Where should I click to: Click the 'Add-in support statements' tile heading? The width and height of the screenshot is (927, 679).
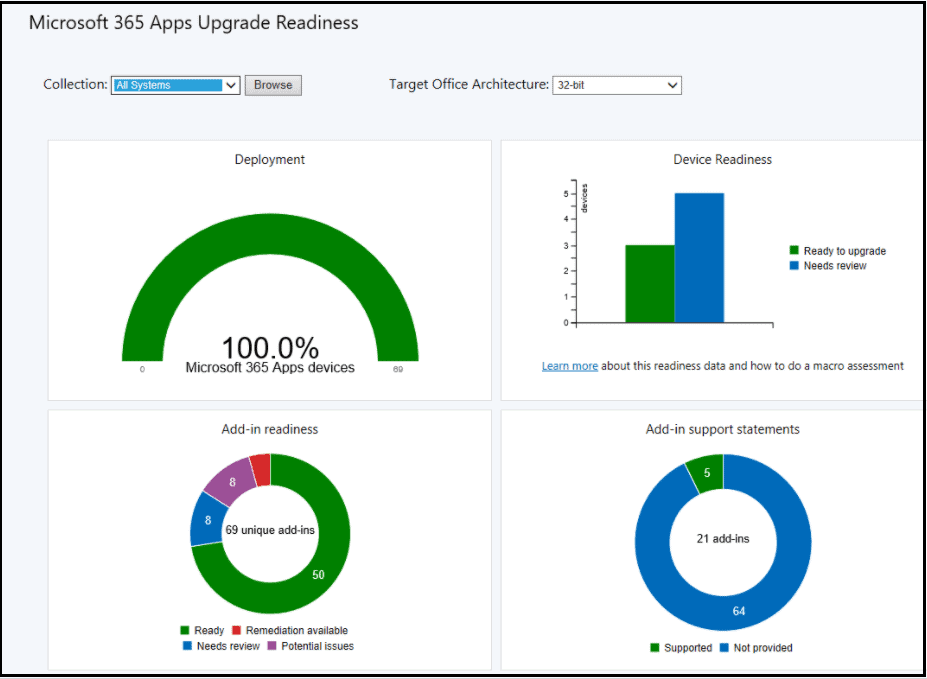click(x=722, y=430)
